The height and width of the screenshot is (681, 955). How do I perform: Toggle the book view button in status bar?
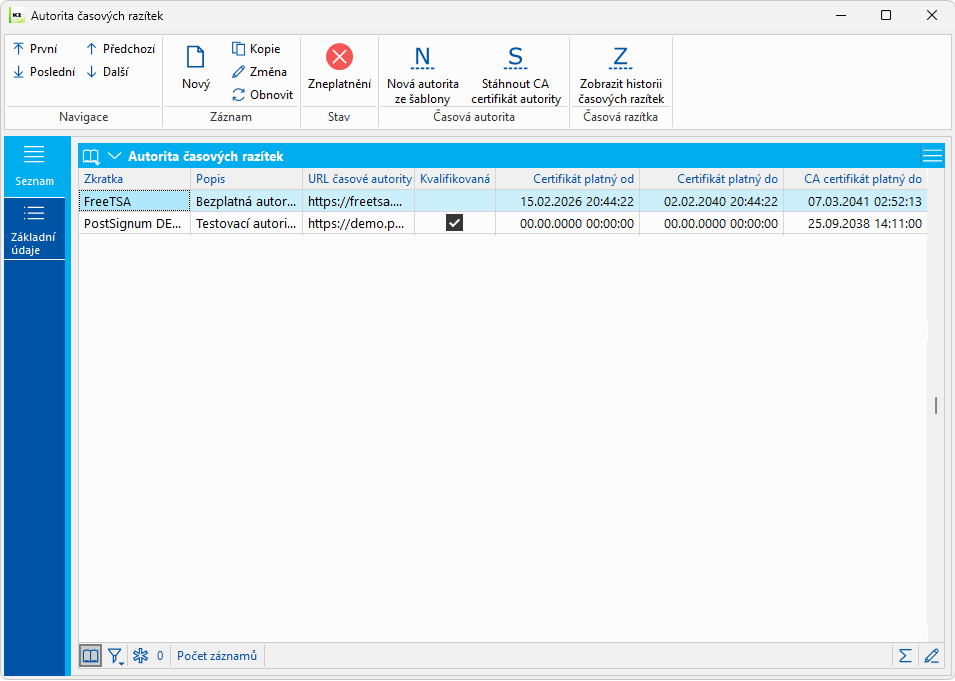[91, 655]
